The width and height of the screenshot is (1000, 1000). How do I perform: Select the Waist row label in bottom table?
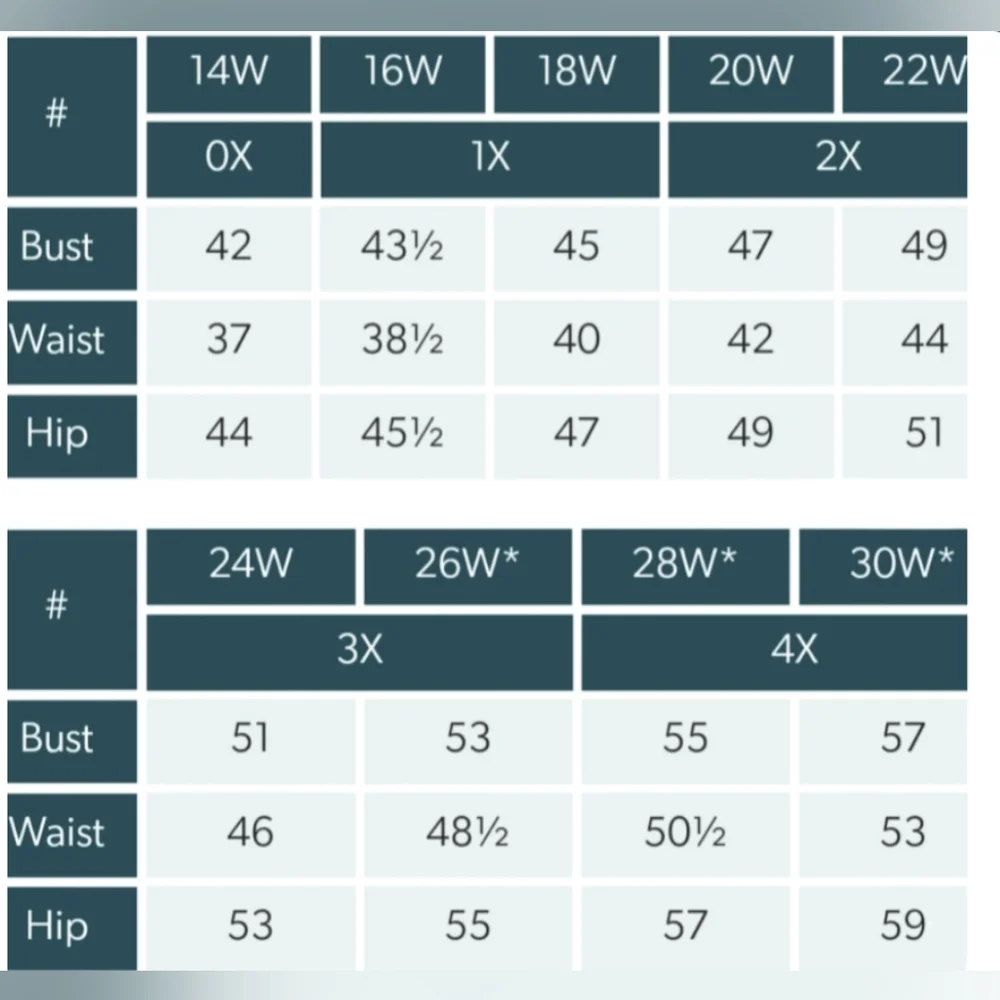click(x=72, y=835)
